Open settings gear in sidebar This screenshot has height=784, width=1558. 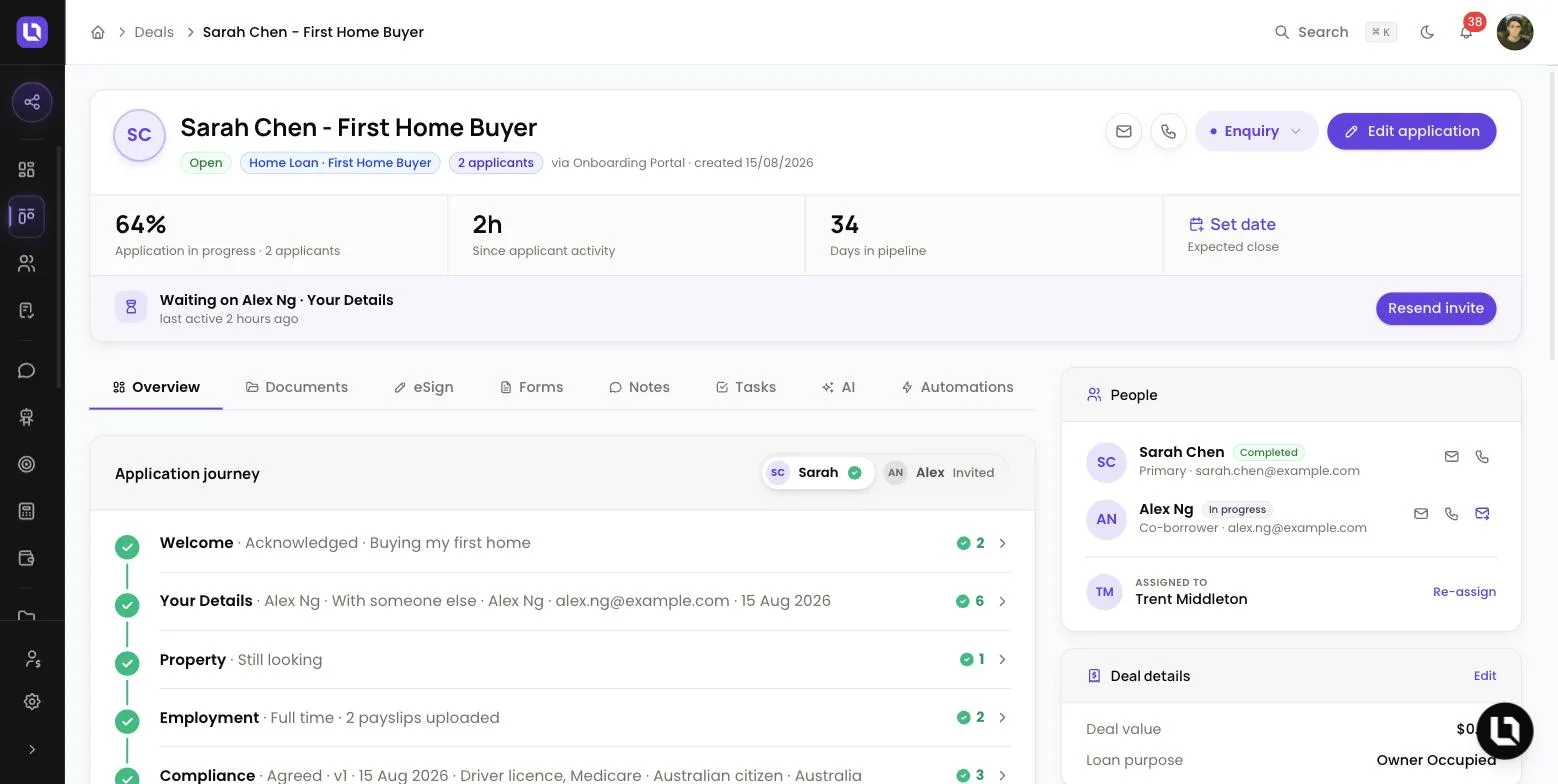tap(32, 702)
